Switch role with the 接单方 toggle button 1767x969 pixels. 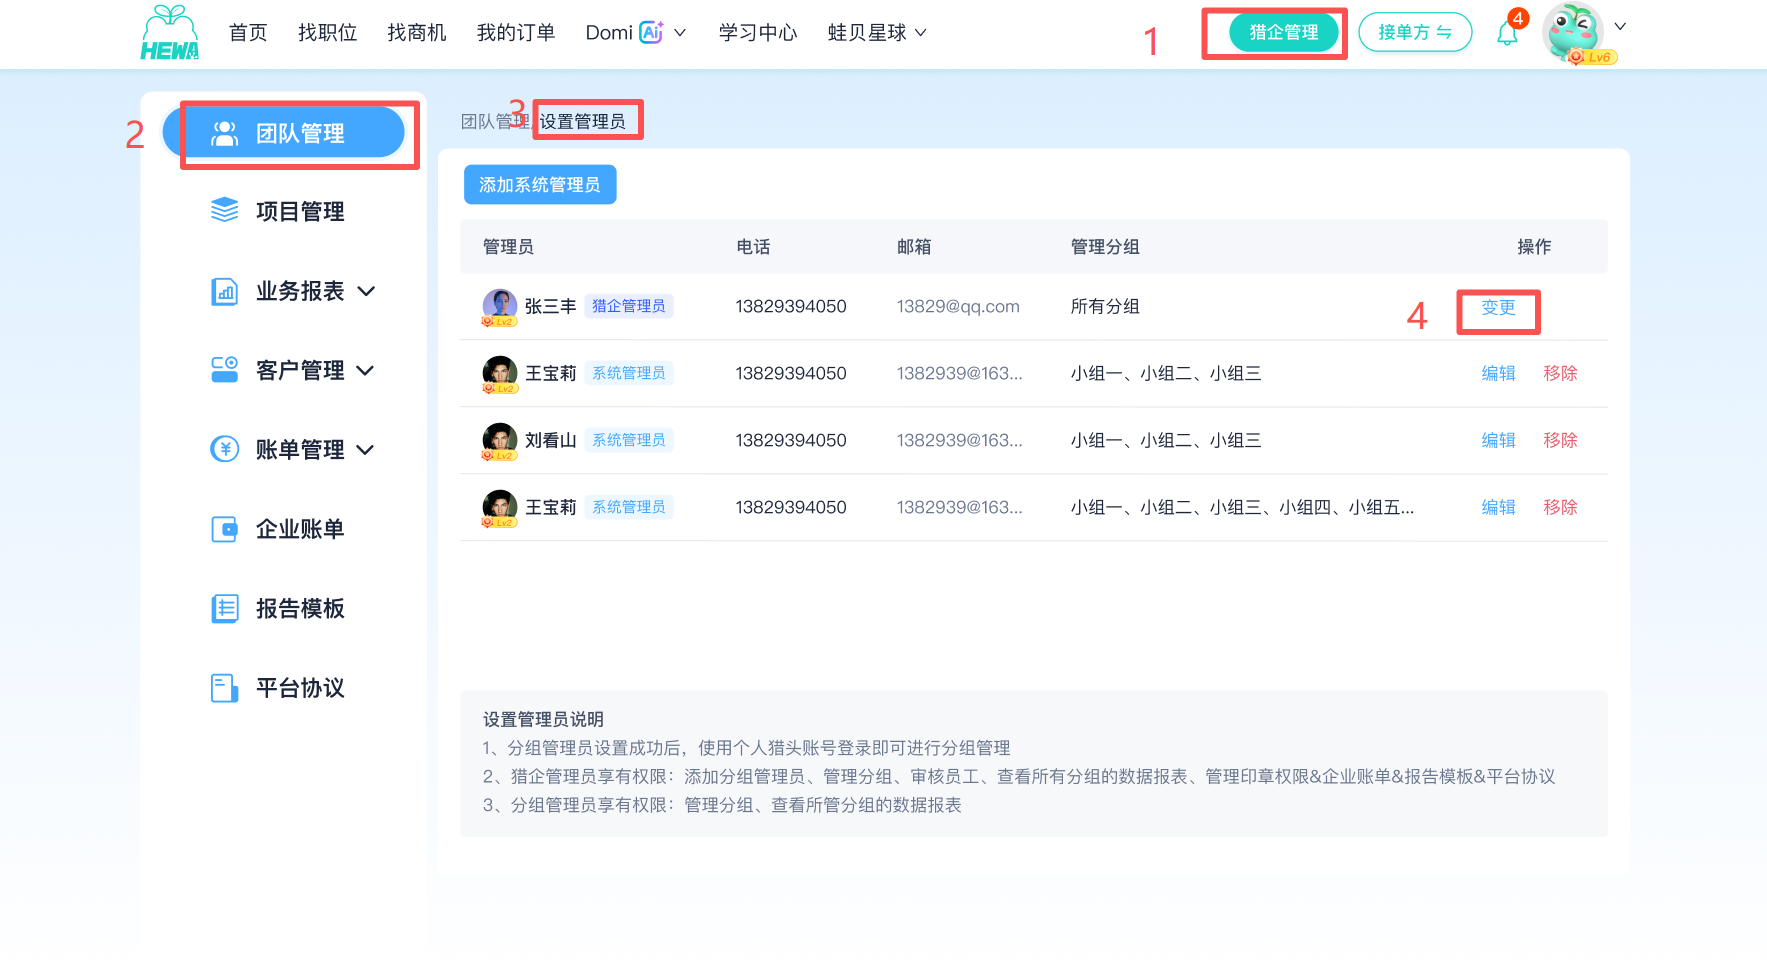1415,32
